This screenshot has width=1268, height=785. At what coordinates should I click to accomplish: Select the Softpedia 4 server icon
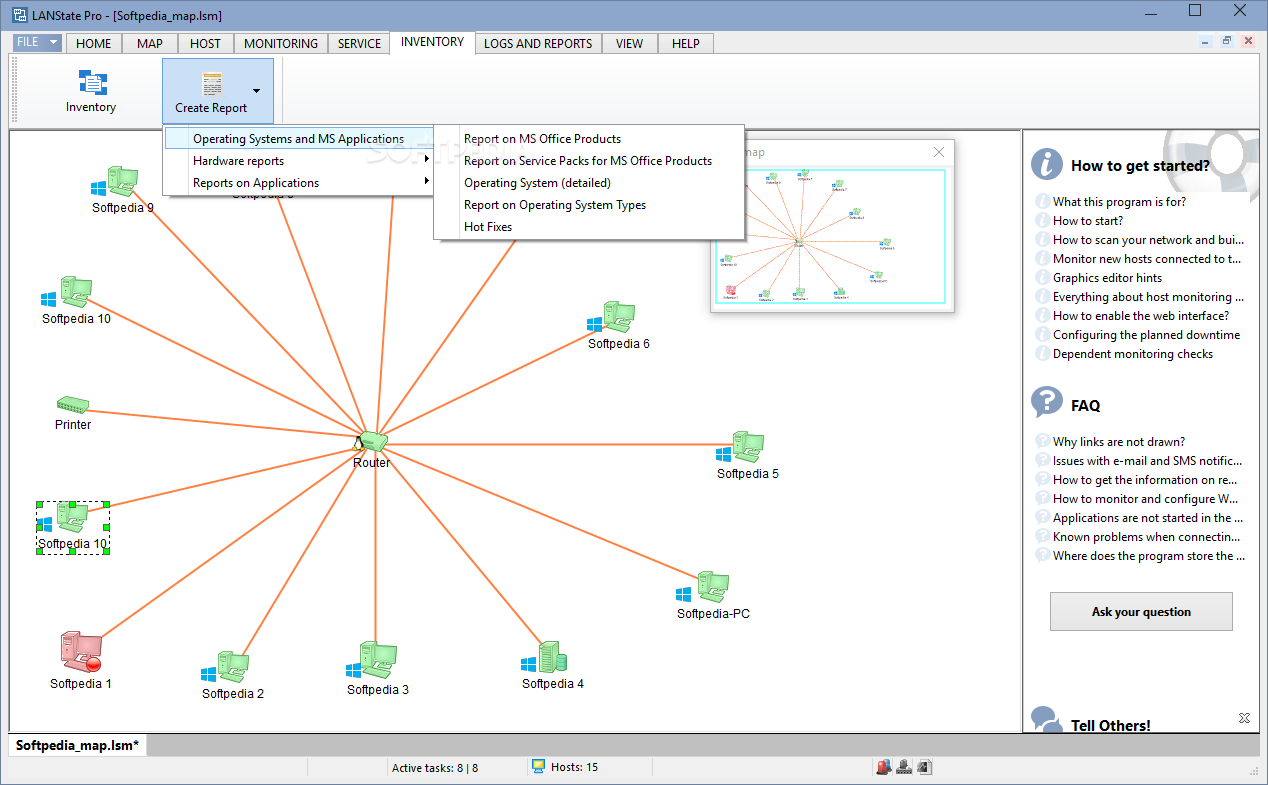tap(545, 658)
